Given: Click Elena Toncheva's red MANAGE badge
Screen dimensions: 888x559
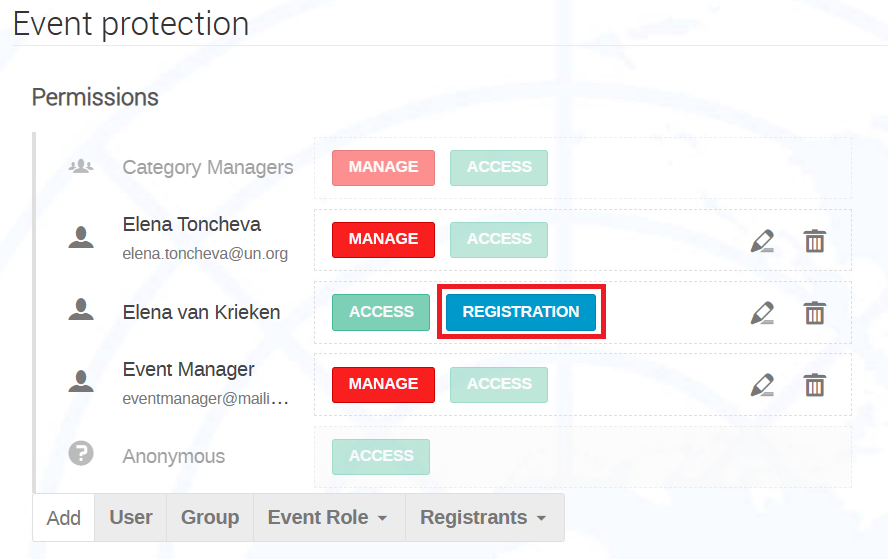Looking at the screenshot, I should tap(383, 240).
